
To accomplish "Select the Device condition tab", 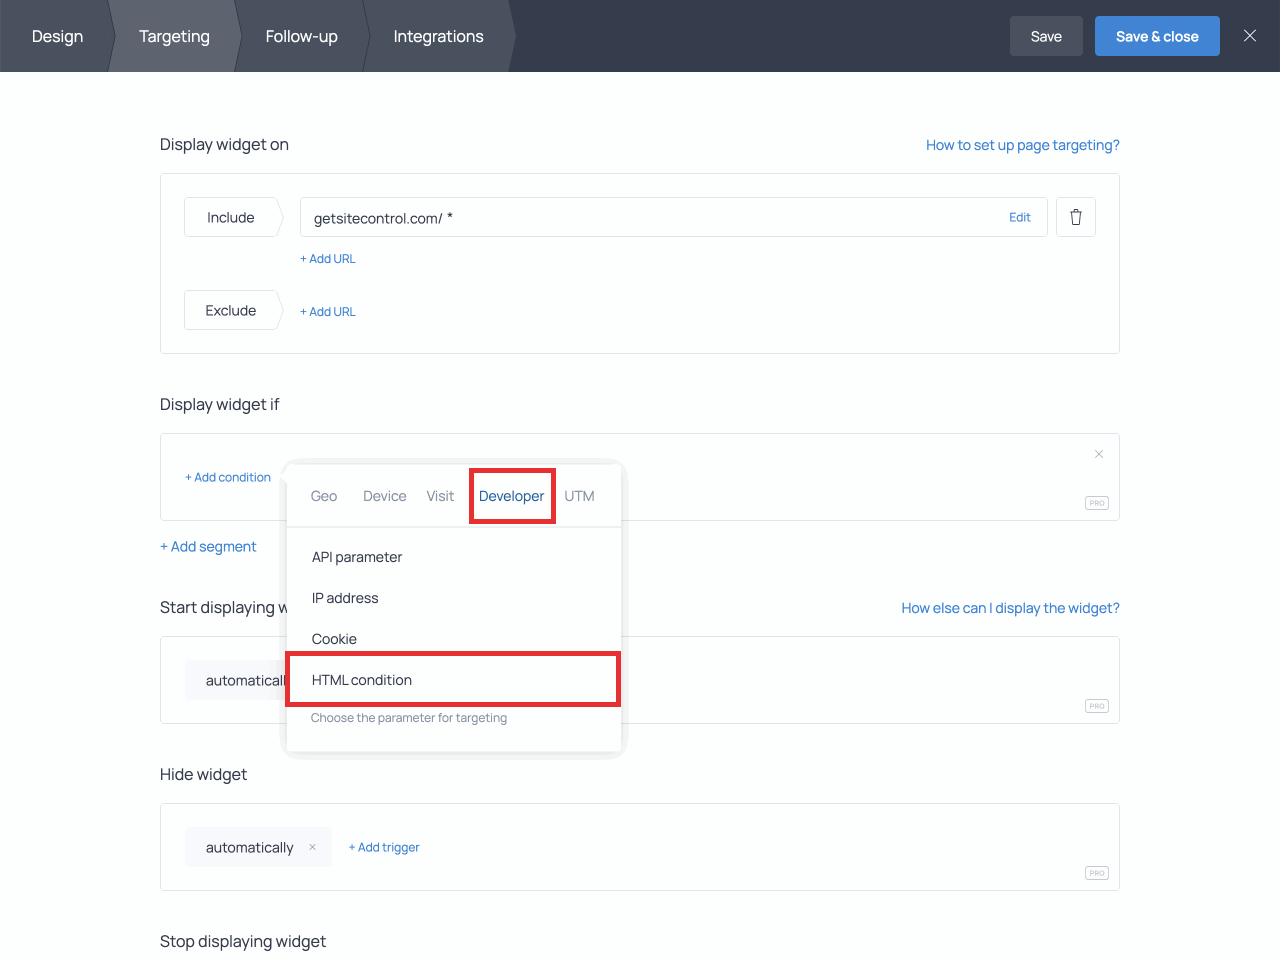I will 384,496.
